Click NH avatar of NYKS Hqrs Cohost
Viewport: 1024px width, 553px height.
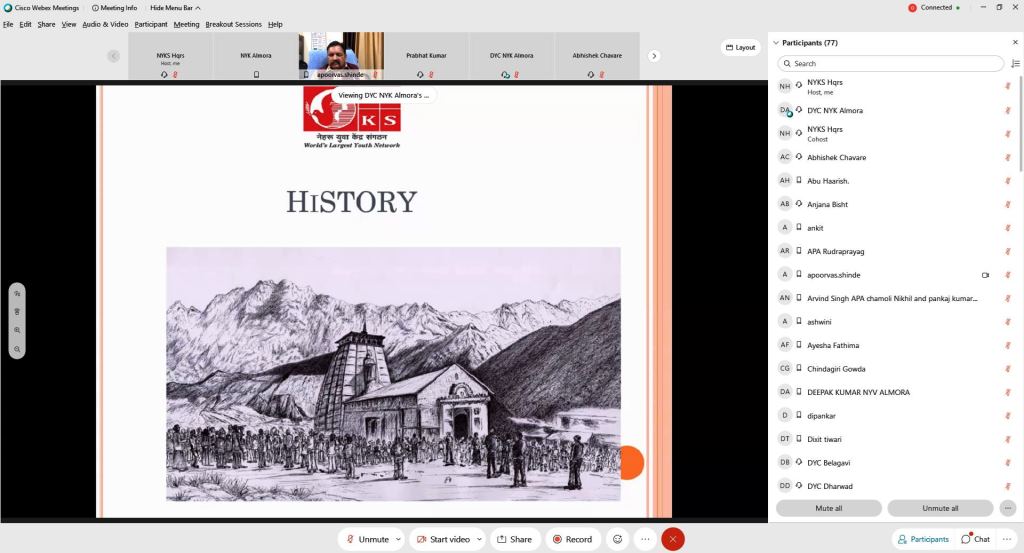[x=784, y=133]
